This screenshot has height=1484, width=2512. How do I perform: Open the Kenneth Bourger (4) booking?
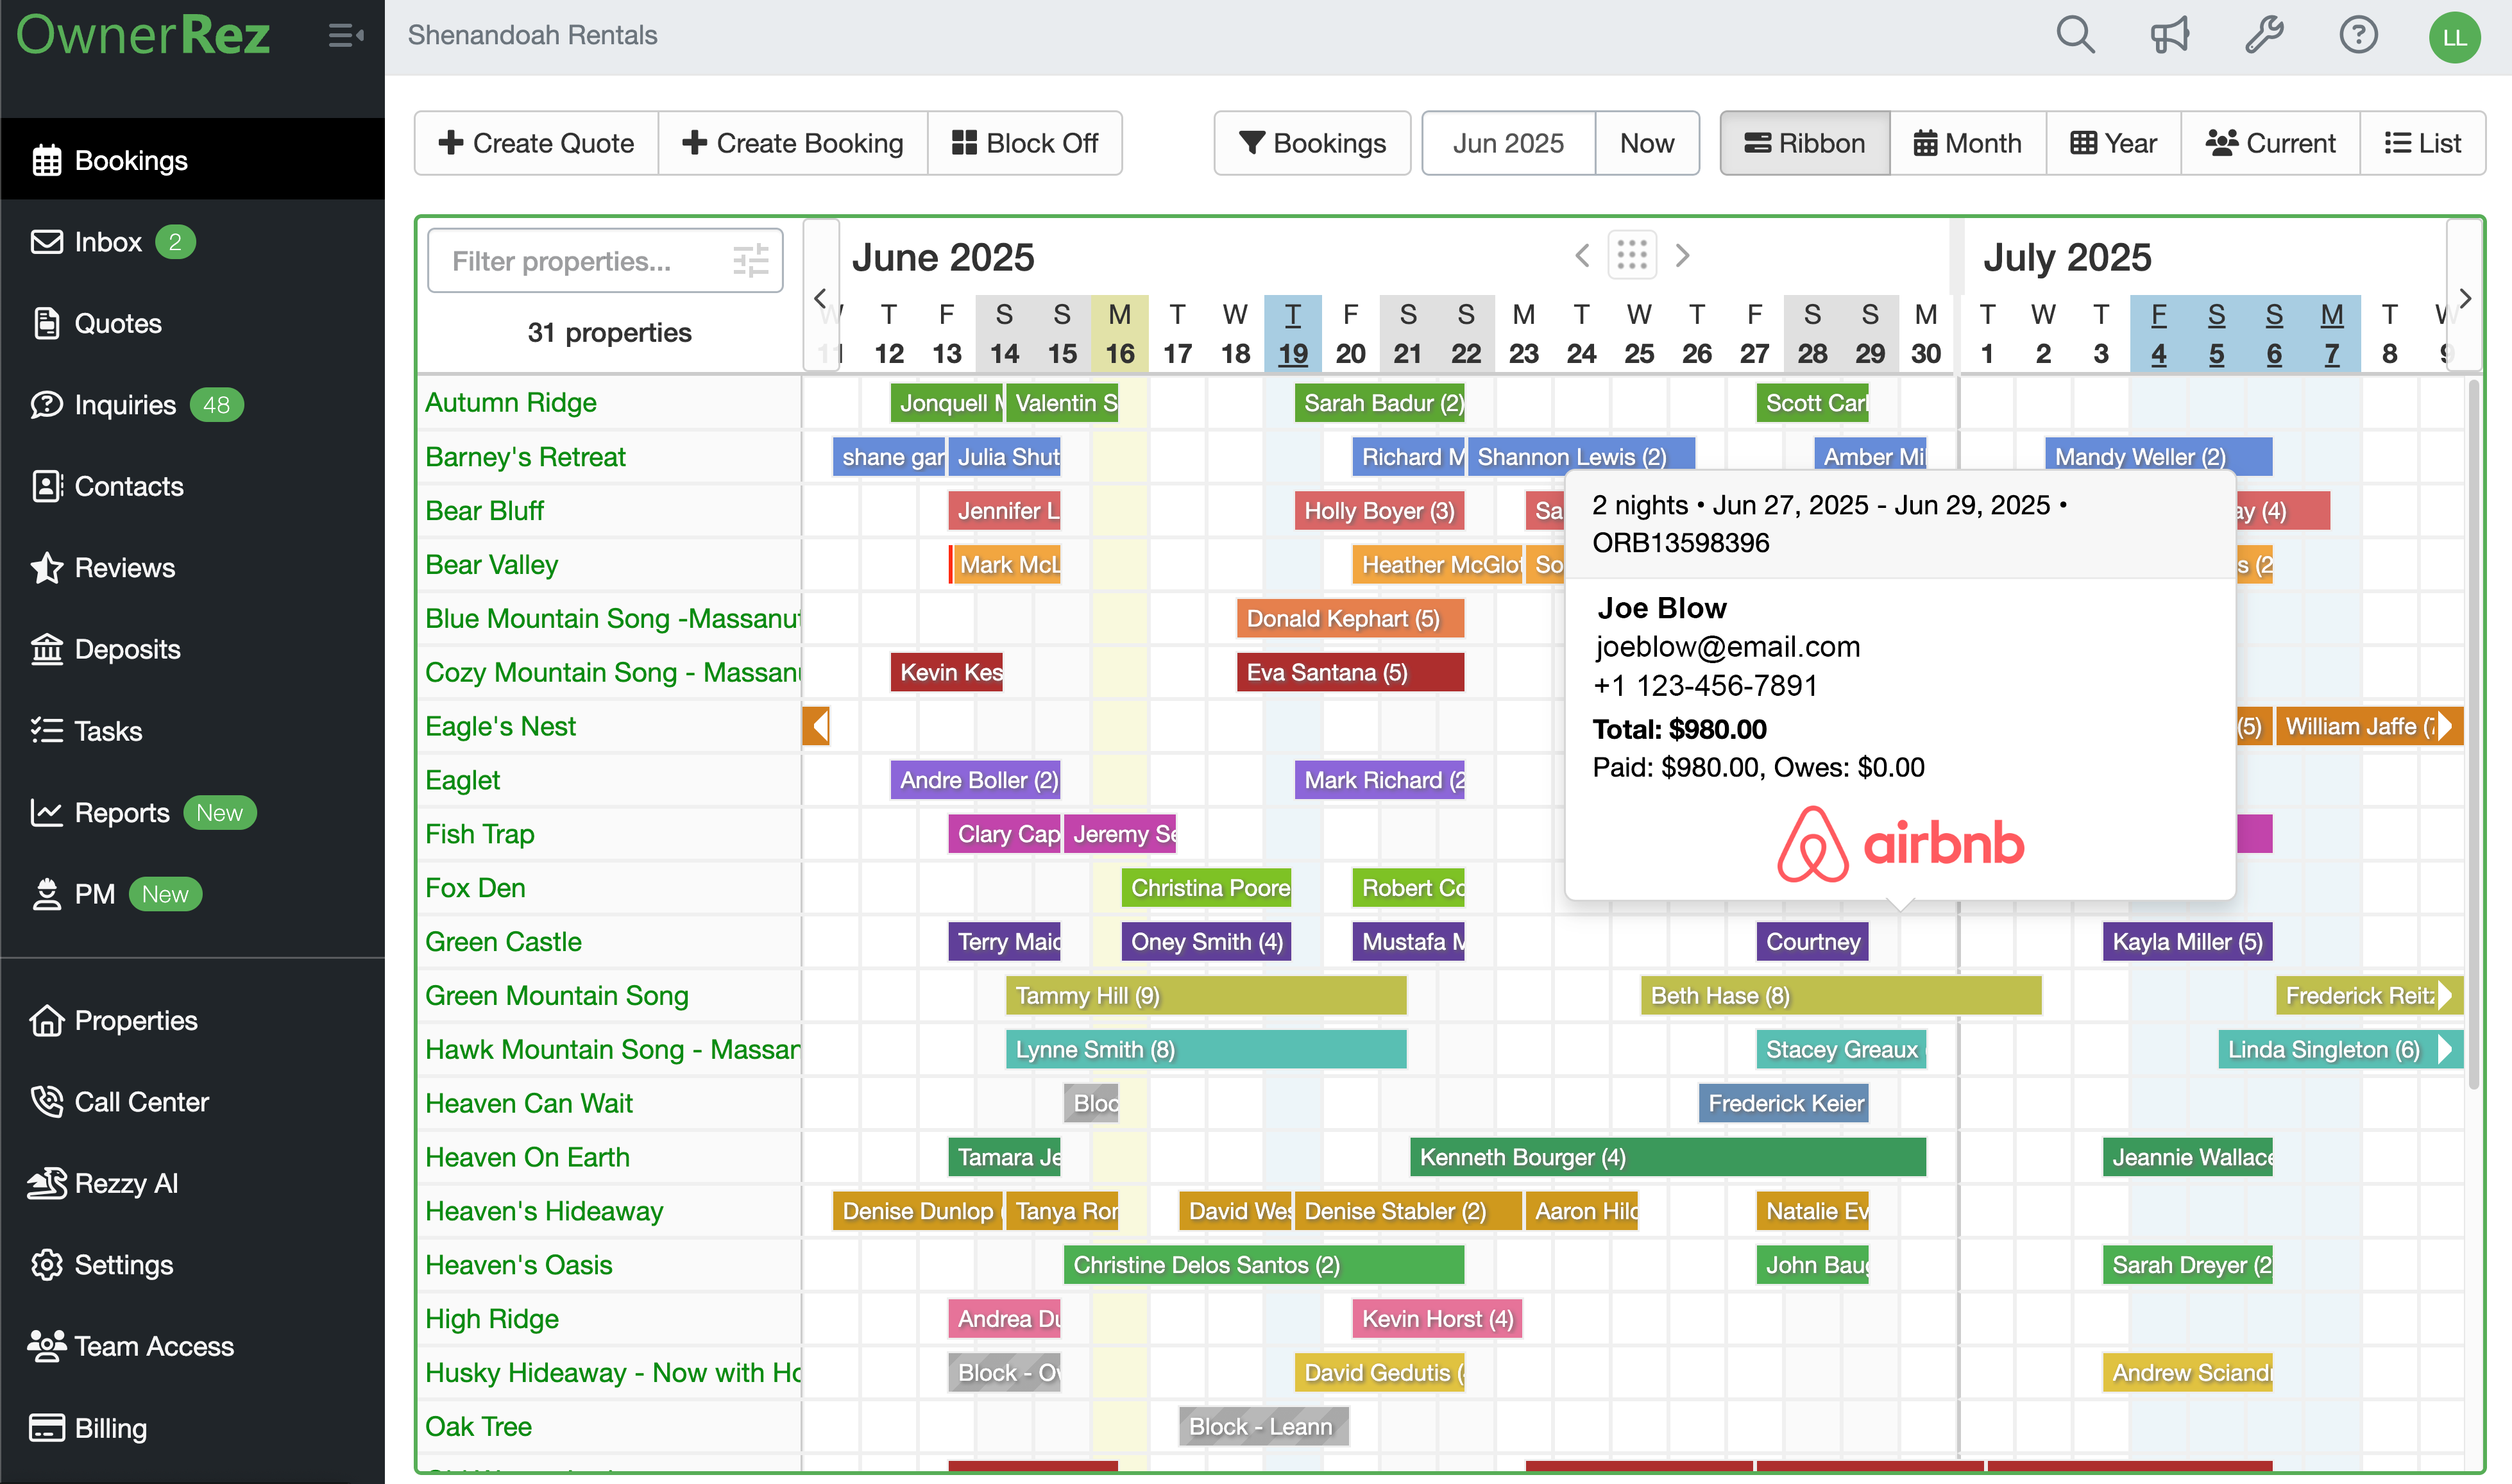[1668, 1157]
